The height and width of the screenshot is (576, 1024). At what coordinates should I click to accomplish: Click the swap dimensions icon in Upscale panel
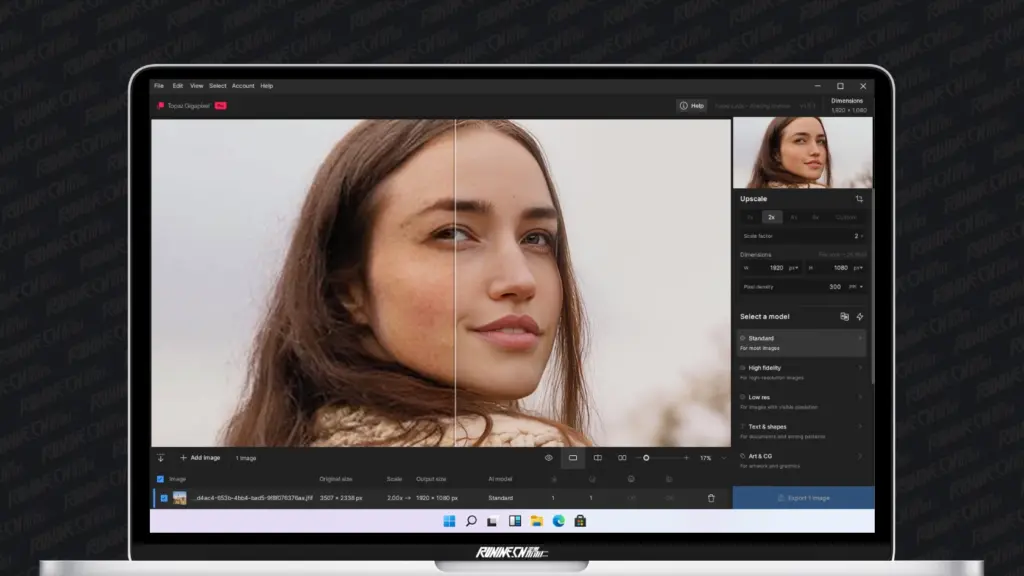[860, 199]
